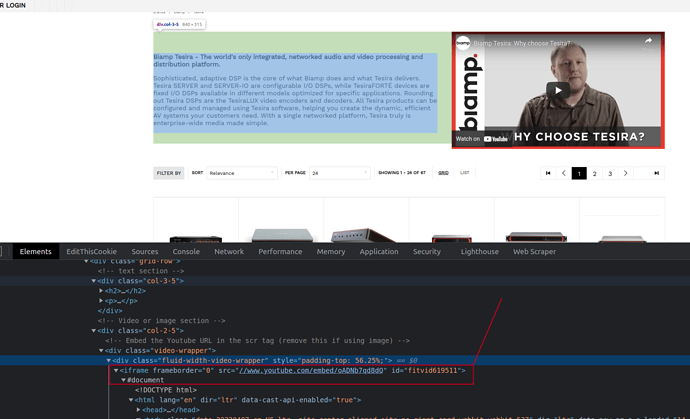Viewport: 690px width, 419px height.
Task: Open Watch on YouTube link
Action: click(481, 139)
